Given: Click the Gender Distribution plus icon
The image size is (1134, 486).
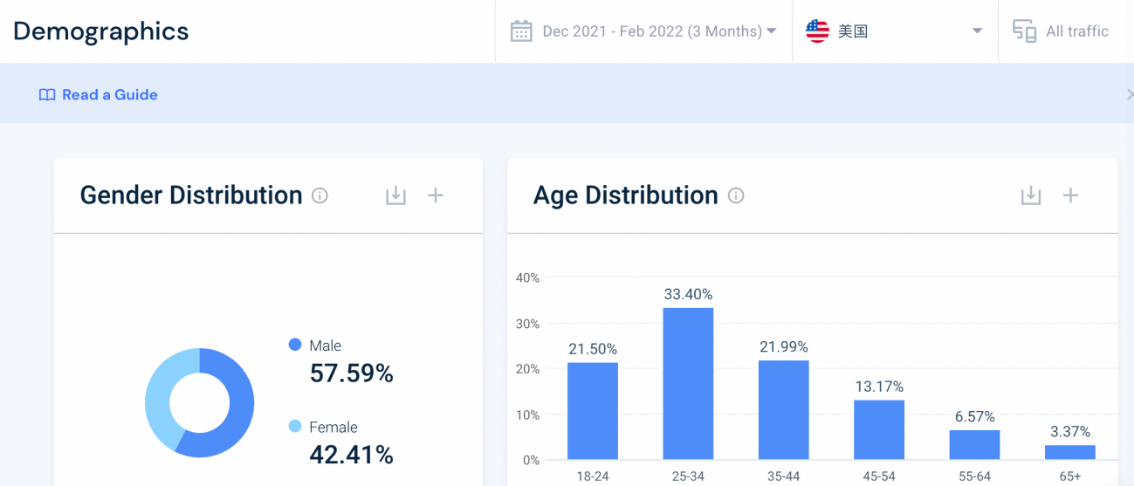Looking at the screenshot, I should (435, 196).
